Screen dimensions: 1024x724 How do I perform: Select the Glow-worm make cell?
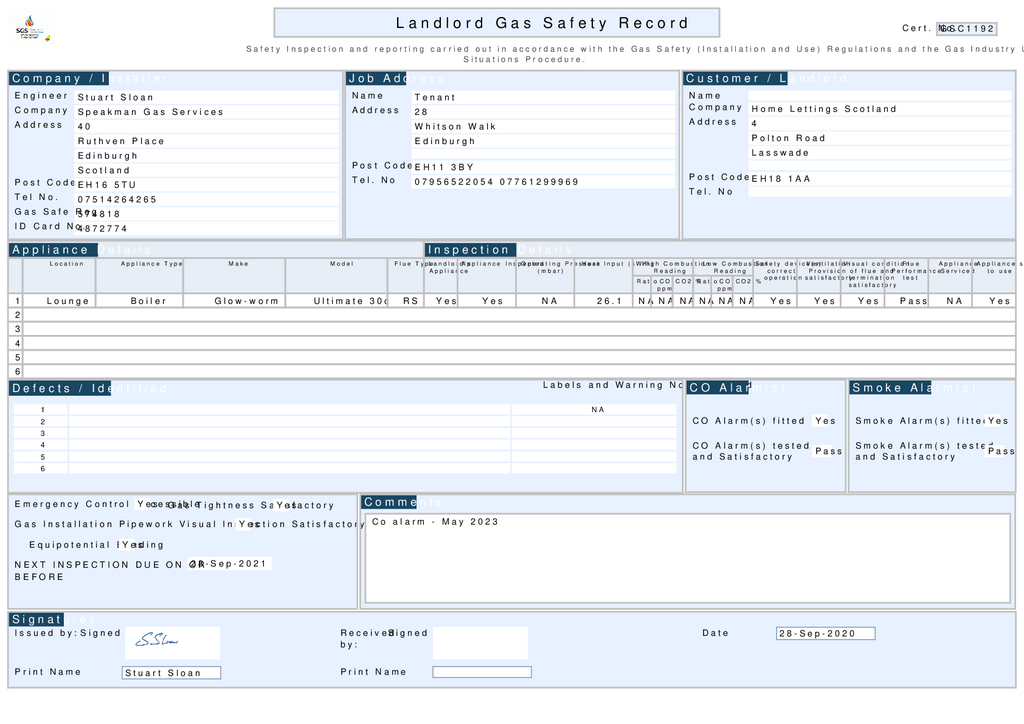pyautogui.click(x=235, y=301)
